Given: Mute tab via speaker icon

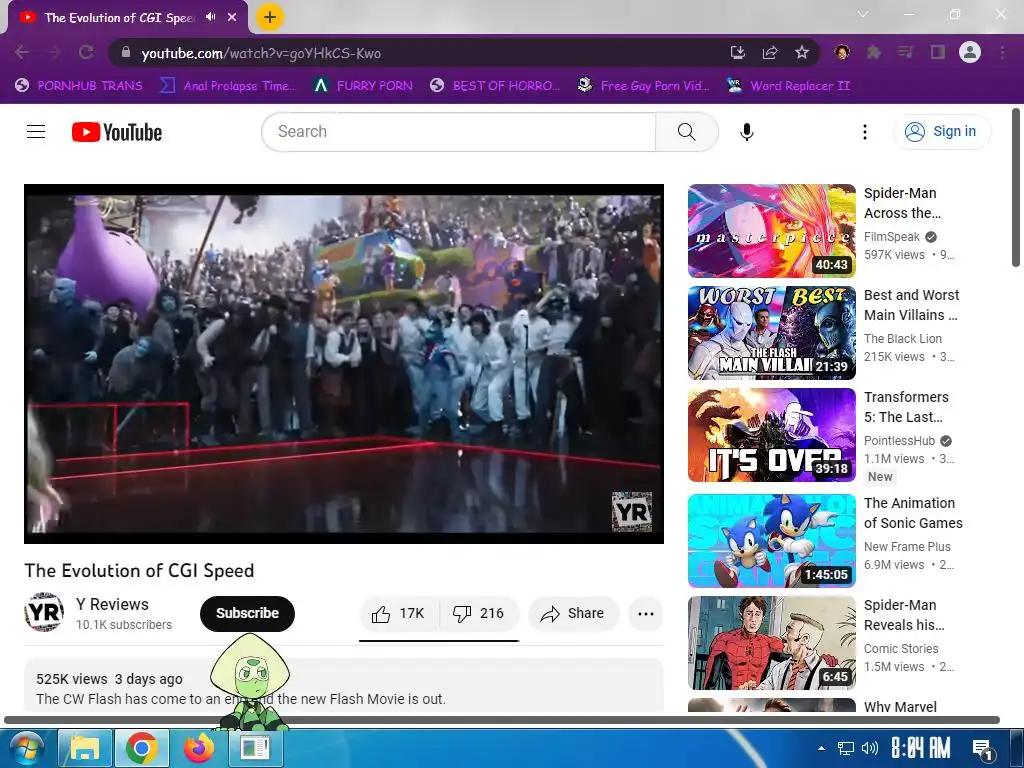Looking at the screenshot, I should pos(210,17).
